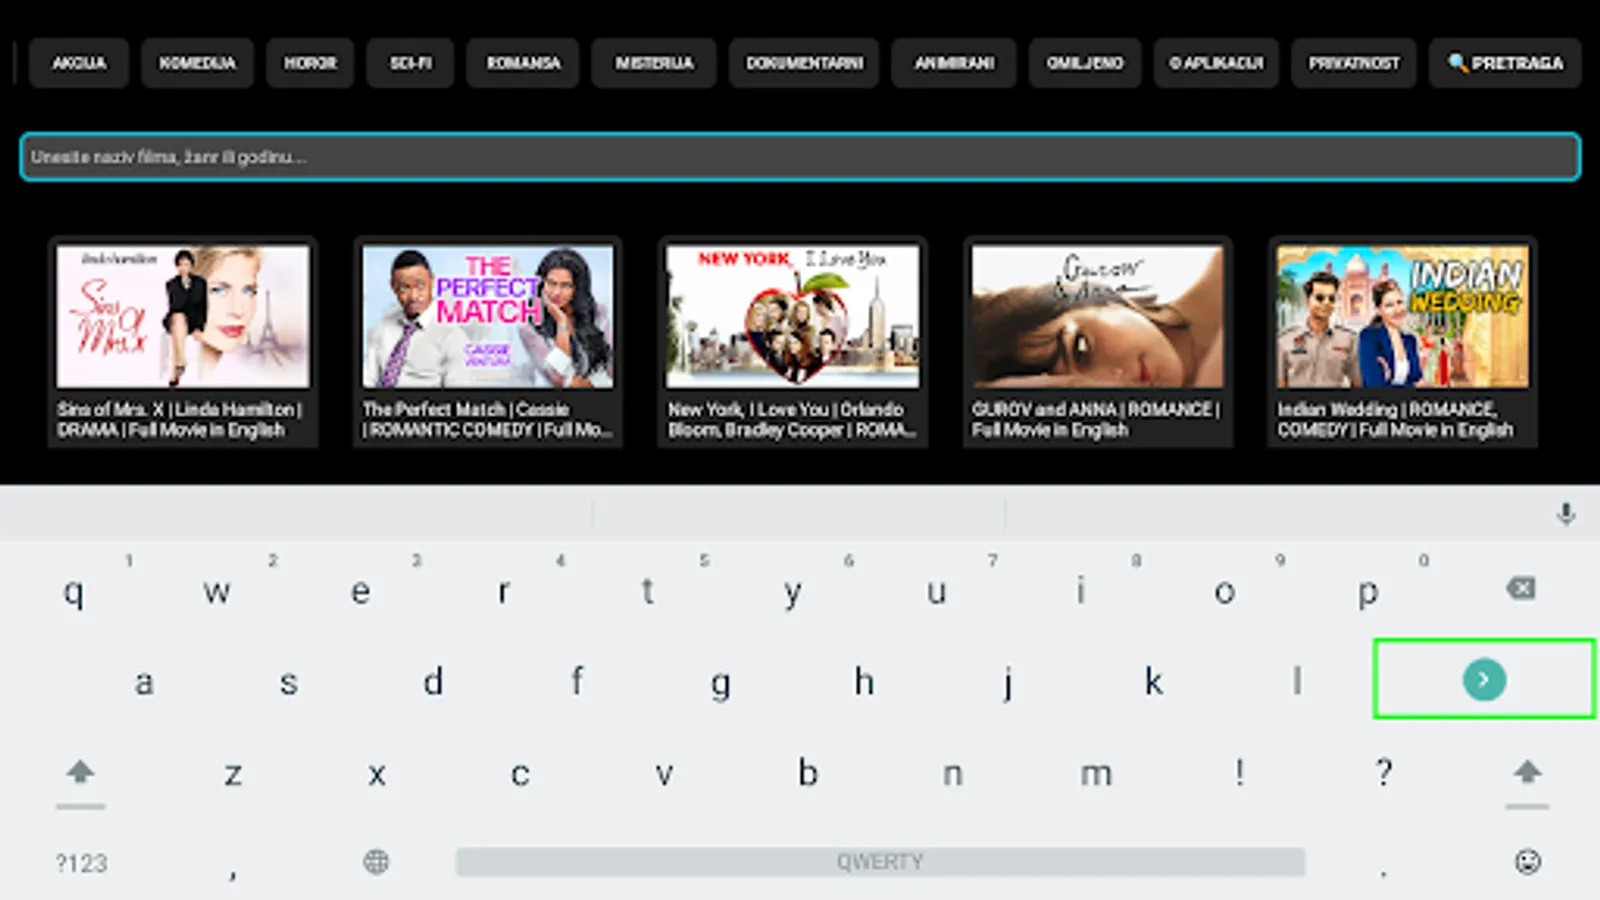Viewport: 1600px width, 900px height.
Task: Tap the period key
Action: pyautogui.click(x=1384, y=873)
